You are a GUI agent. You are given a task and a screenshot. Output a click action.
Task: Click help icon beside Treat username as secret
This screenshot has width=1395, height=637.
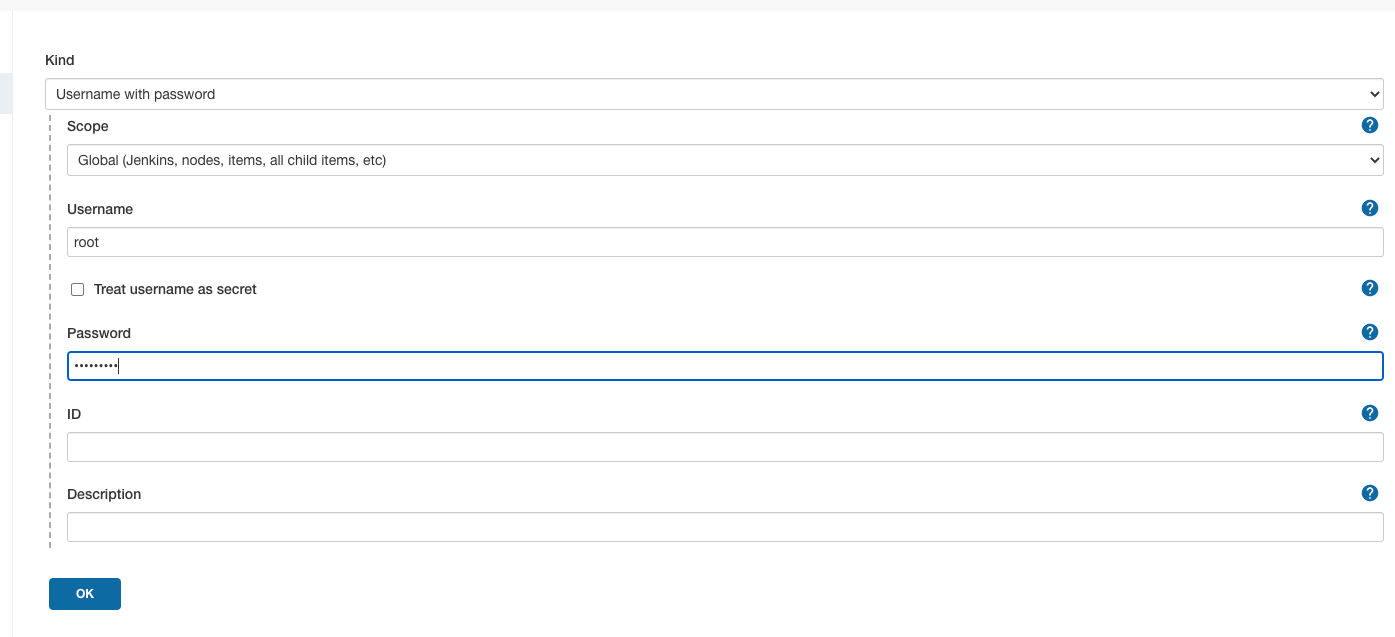coord(1370,288)
